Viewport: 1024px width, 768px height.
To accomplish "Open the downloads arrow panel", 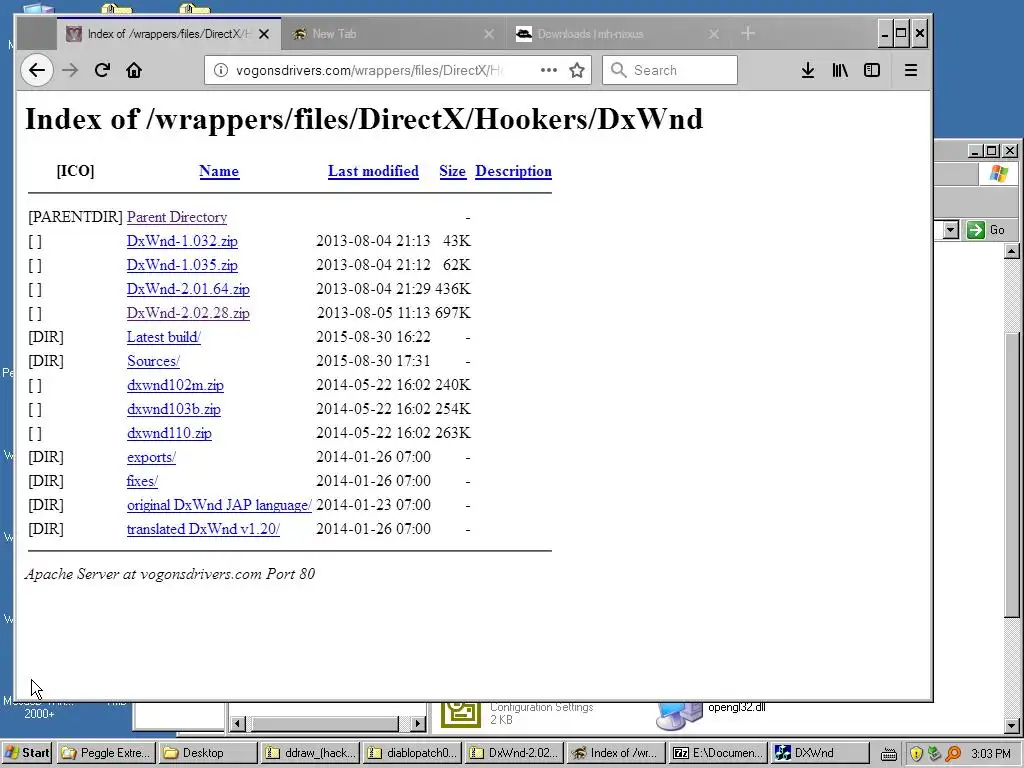I will click(808, 70).
